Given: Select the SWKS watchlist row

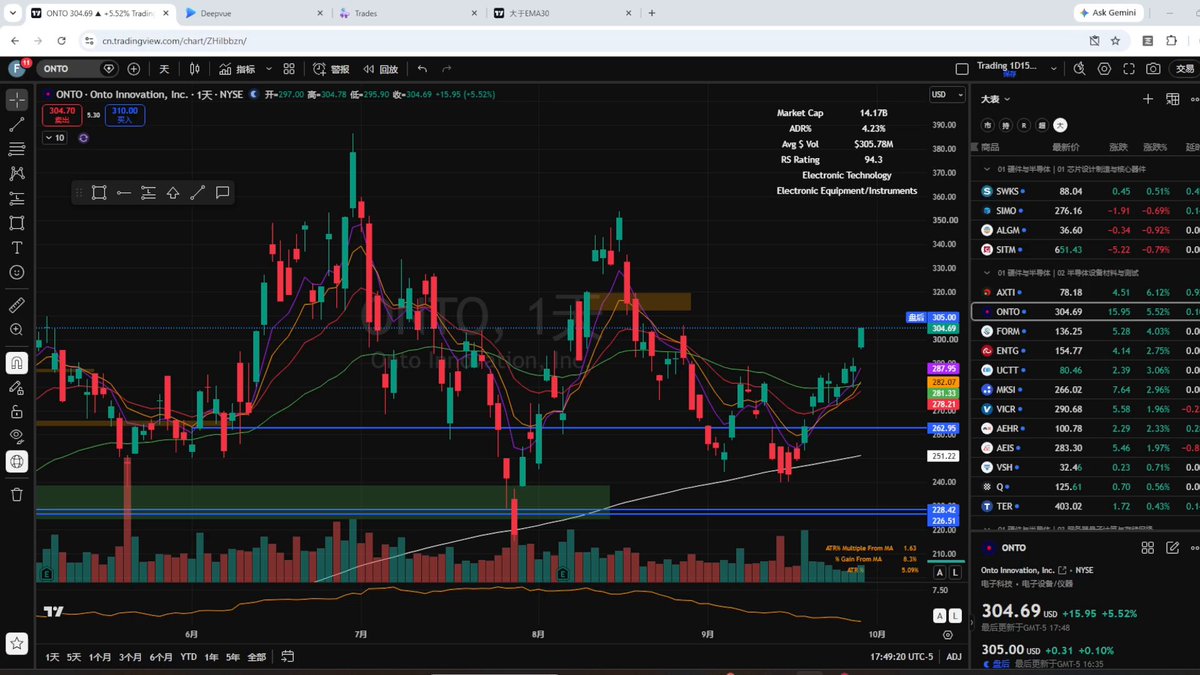Looking at the screenshot, I should tap(1085, 191).
